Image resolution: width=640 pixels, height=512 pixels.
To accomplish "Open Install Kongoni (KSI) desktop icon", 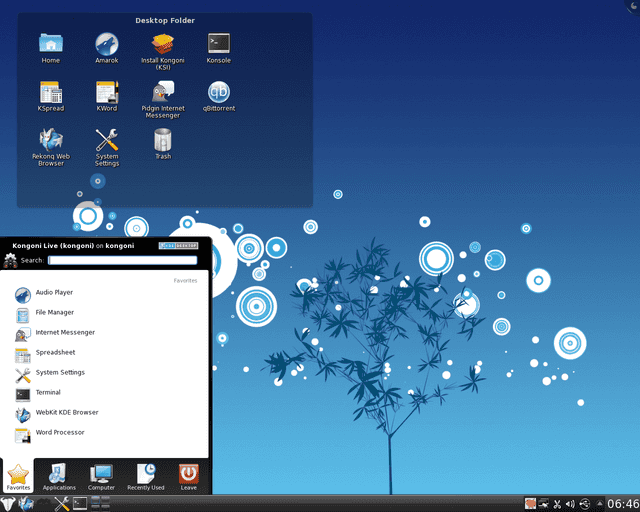I will 162,51.
